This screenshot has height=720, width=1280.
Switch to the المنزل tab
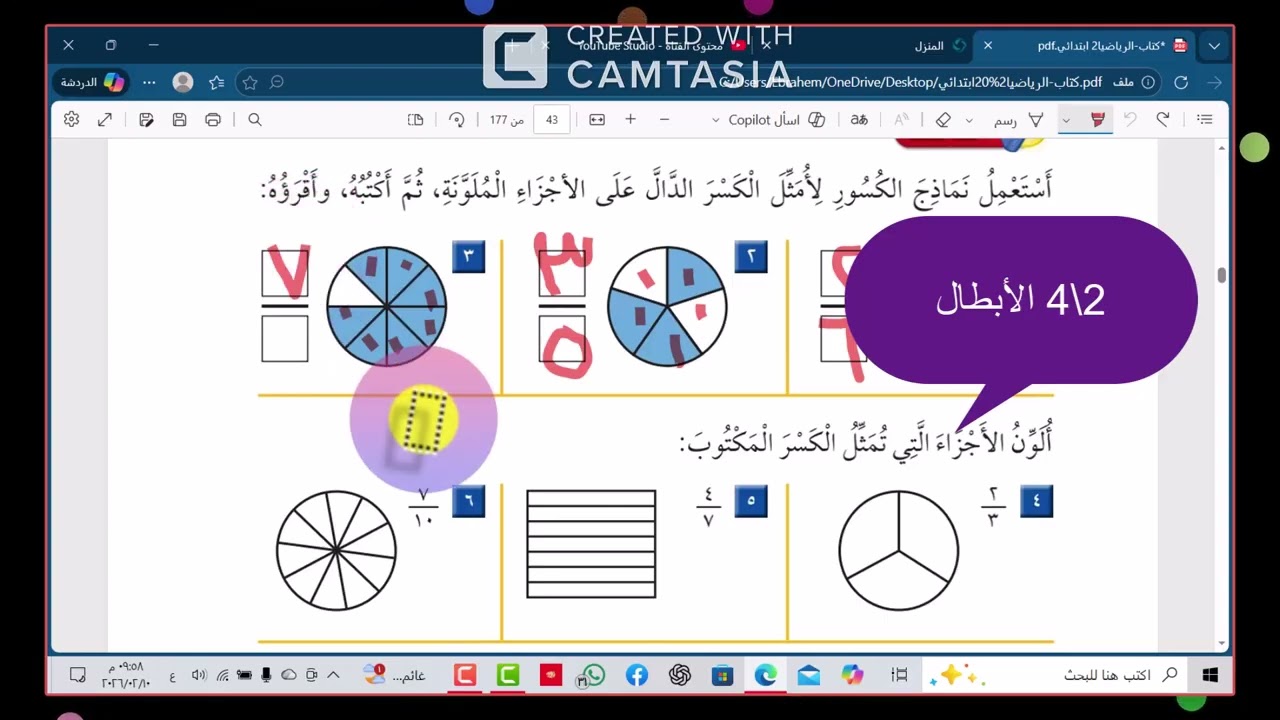coord(941,46)
